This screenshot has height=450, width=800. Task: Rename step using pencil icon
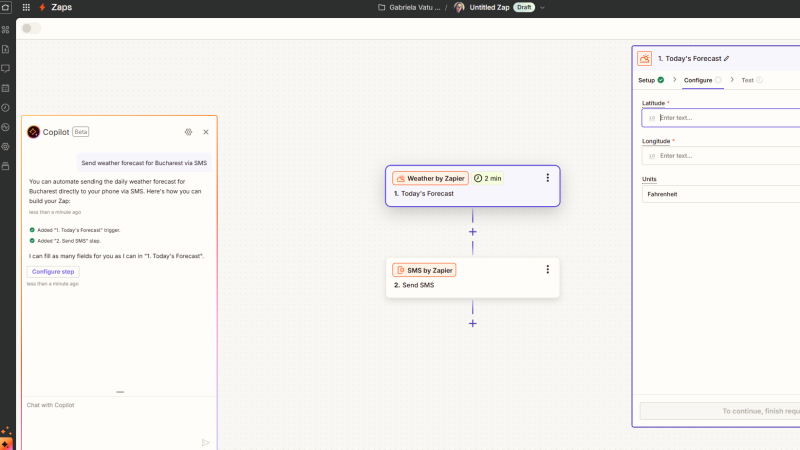point(727,59)
